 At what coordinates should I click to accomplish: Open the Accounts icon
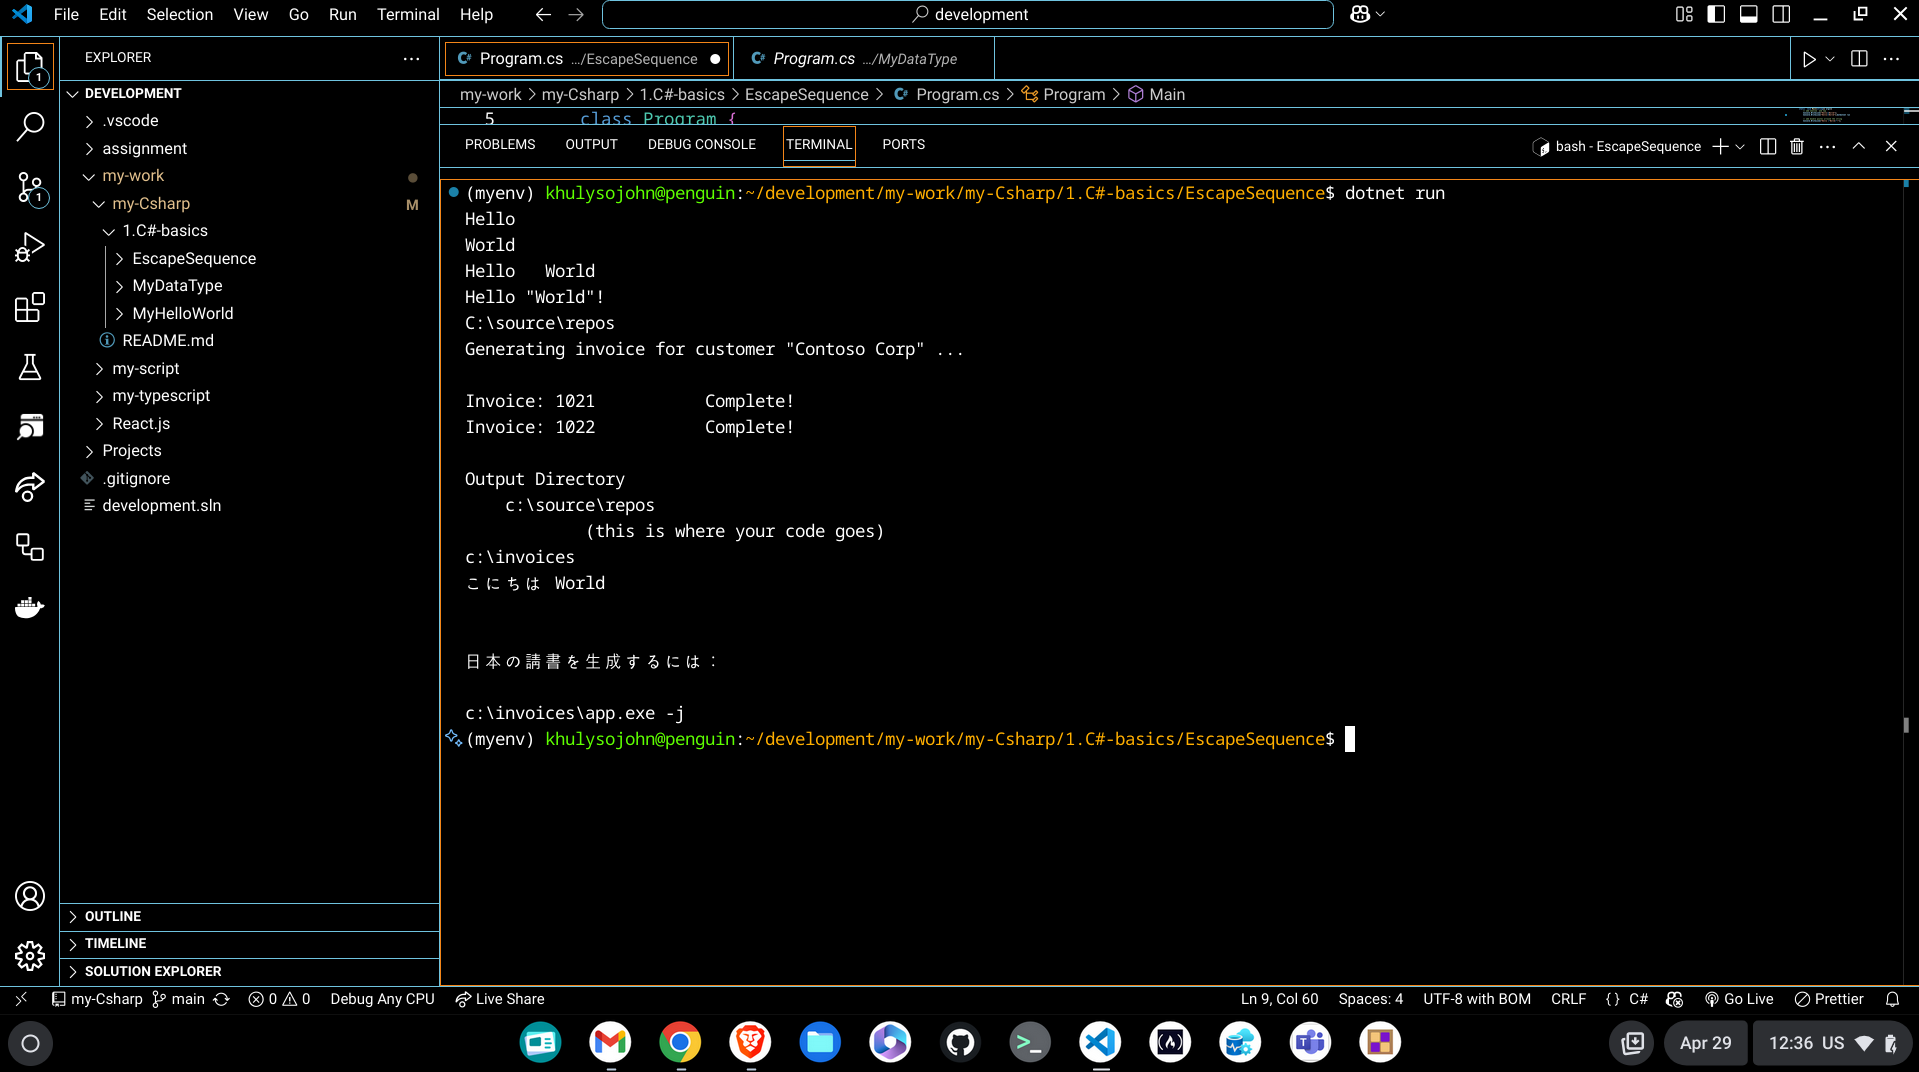(x=30, y=896)
